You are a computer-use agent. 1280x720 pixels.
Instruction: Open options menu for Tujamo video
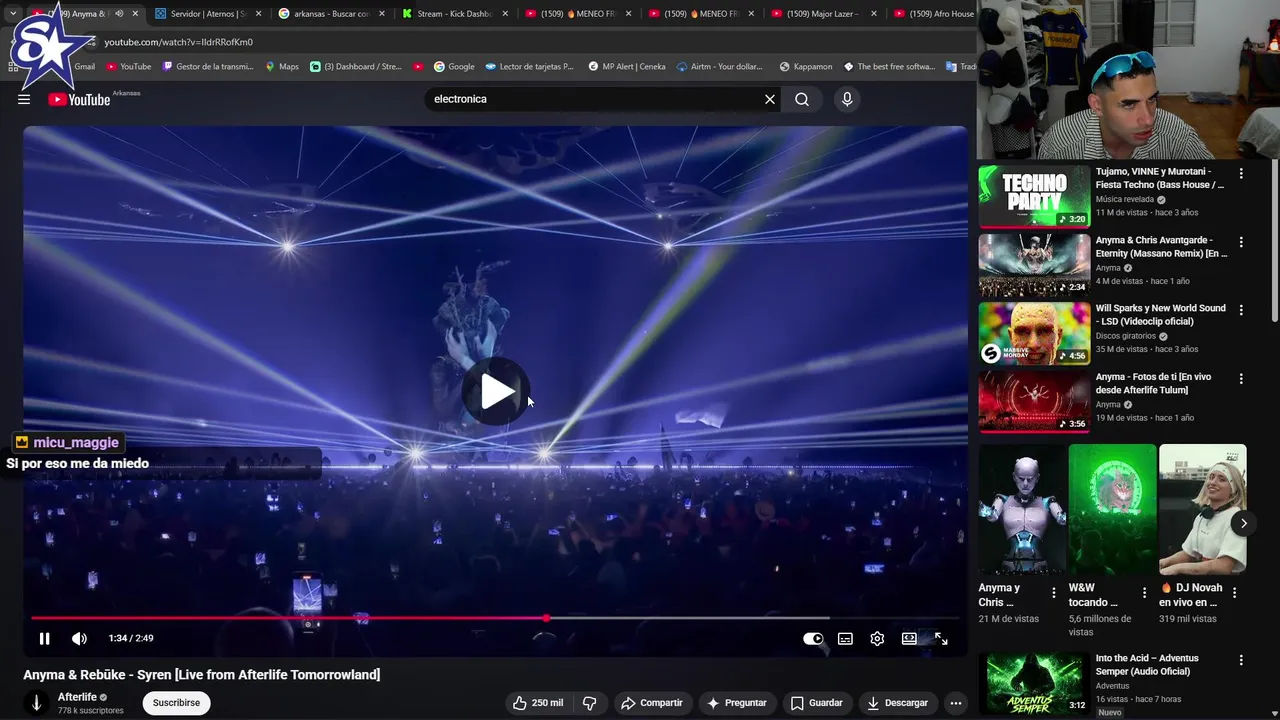pyautogui.click(x=1241, y=173)
